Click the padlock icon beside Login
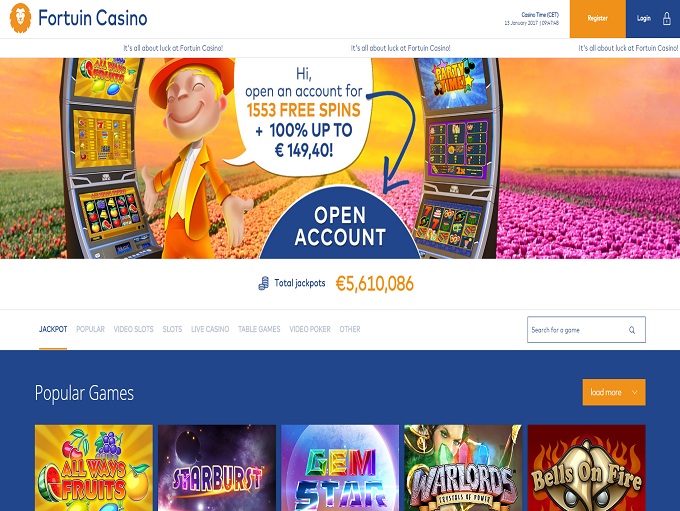The image size is (680, 511). (x=667, y=19)
